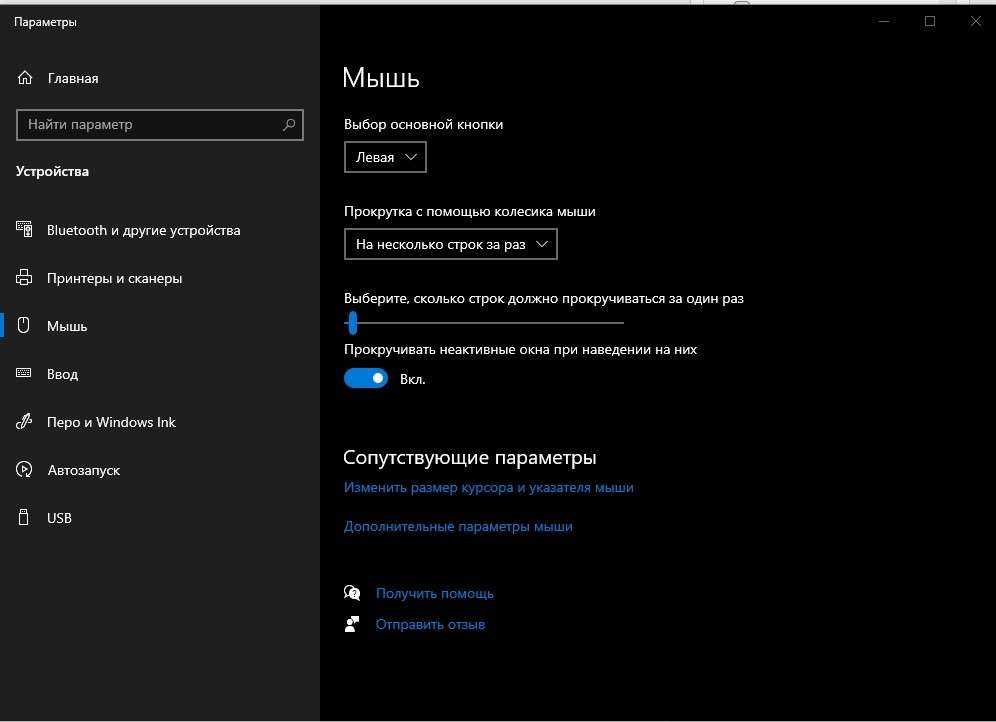
Task: Open the Левая primary button dropdown
Action: (x=385, y=157)
